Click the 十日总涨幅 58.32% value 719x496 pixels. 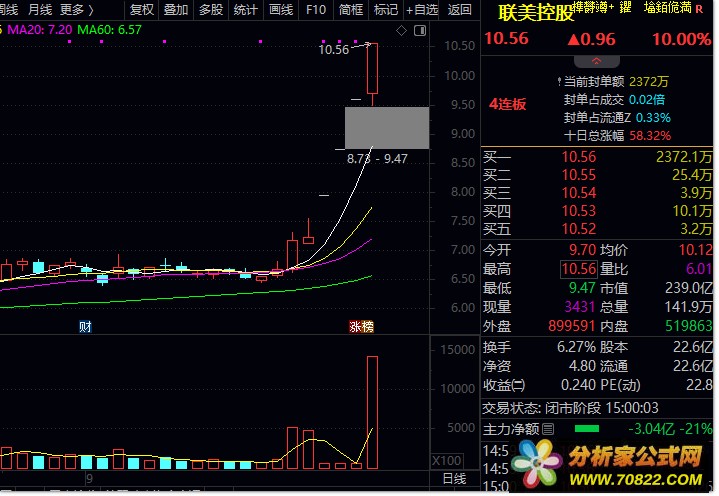650,136
